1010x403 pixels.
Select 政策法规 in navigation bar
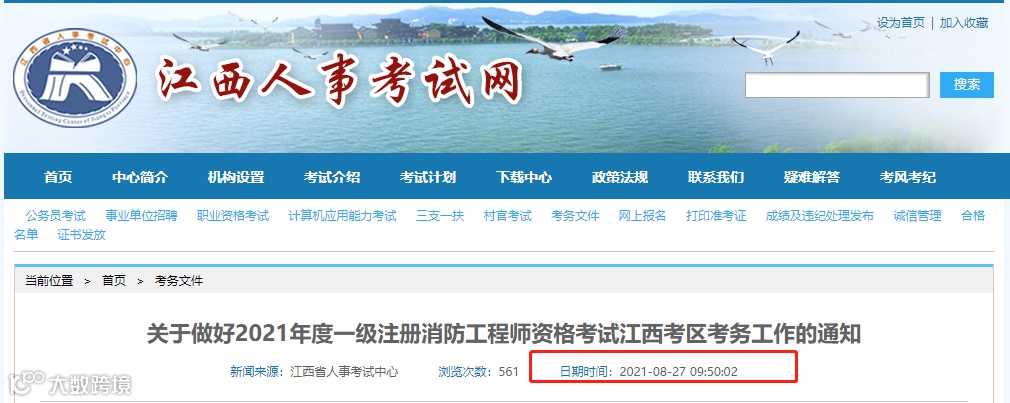(x=620, y=177)
